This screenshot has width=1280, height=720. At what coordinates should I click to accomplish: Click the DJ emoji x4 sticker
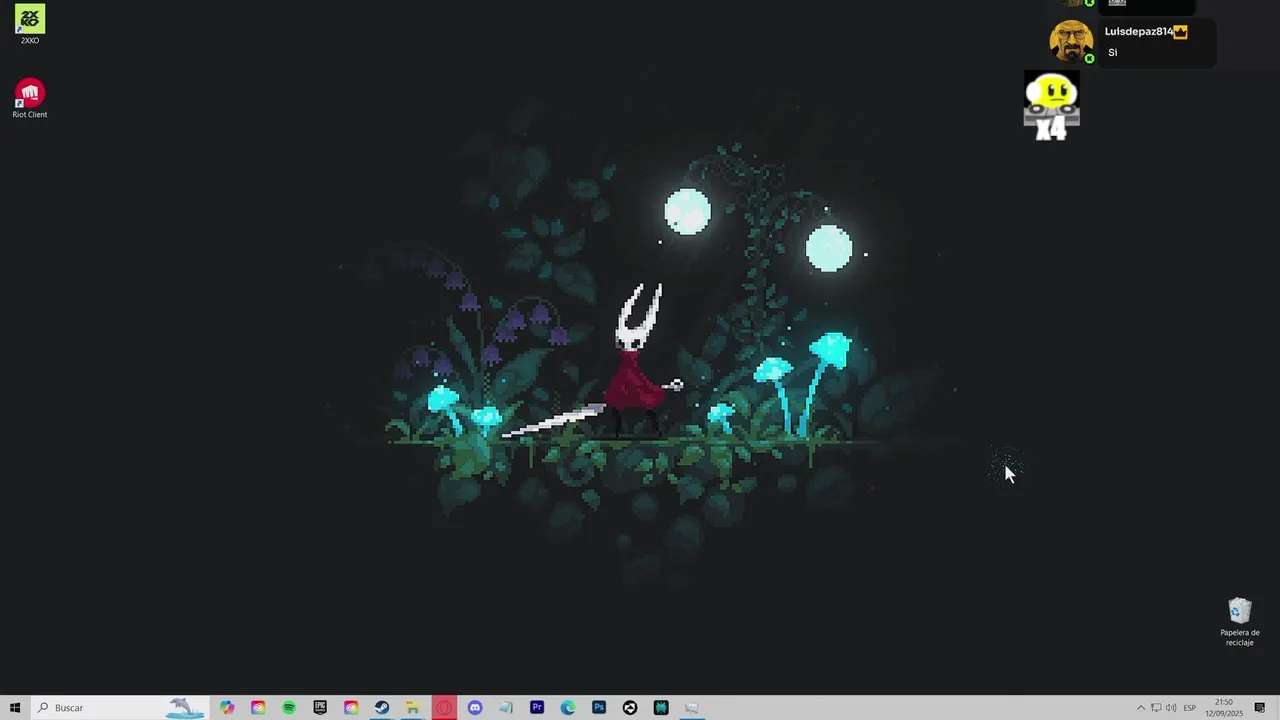[1052, 106]
